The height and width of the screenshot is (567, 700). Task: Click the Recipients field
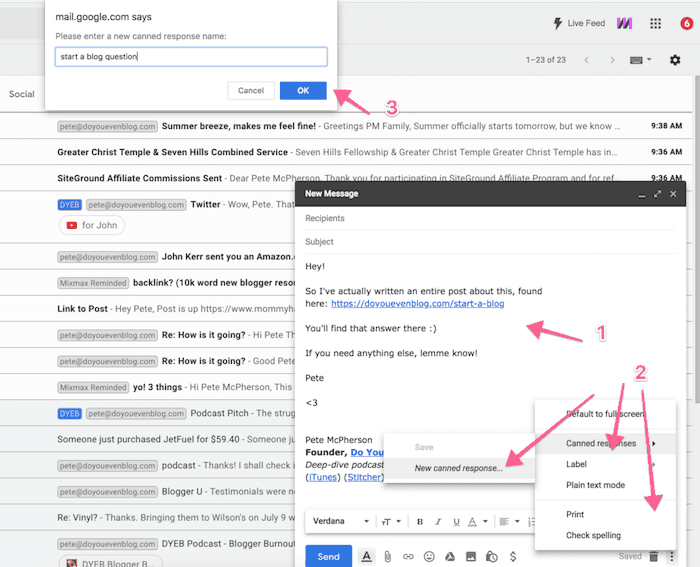(x=490, y=218)
